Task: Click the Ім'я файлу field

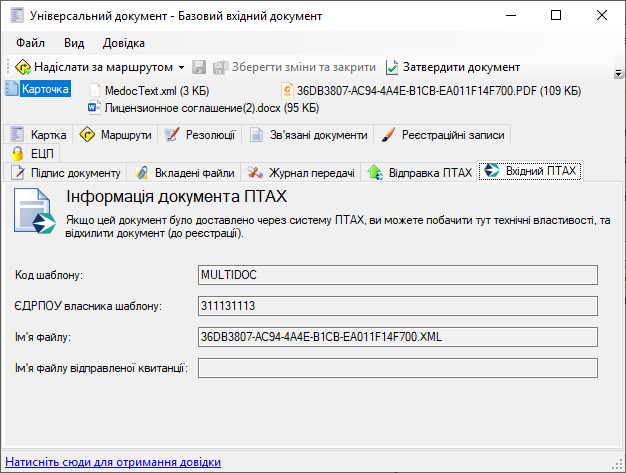Action: [398, 337]
